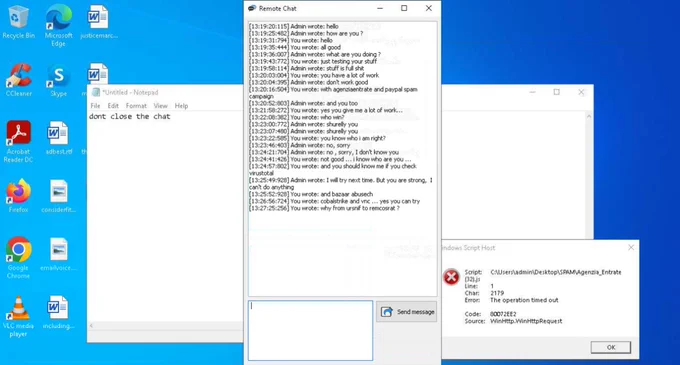Click chat line 'cobalstrike and vnc ... yes you can try'
680x365 pixels.
tap(334, 201)
